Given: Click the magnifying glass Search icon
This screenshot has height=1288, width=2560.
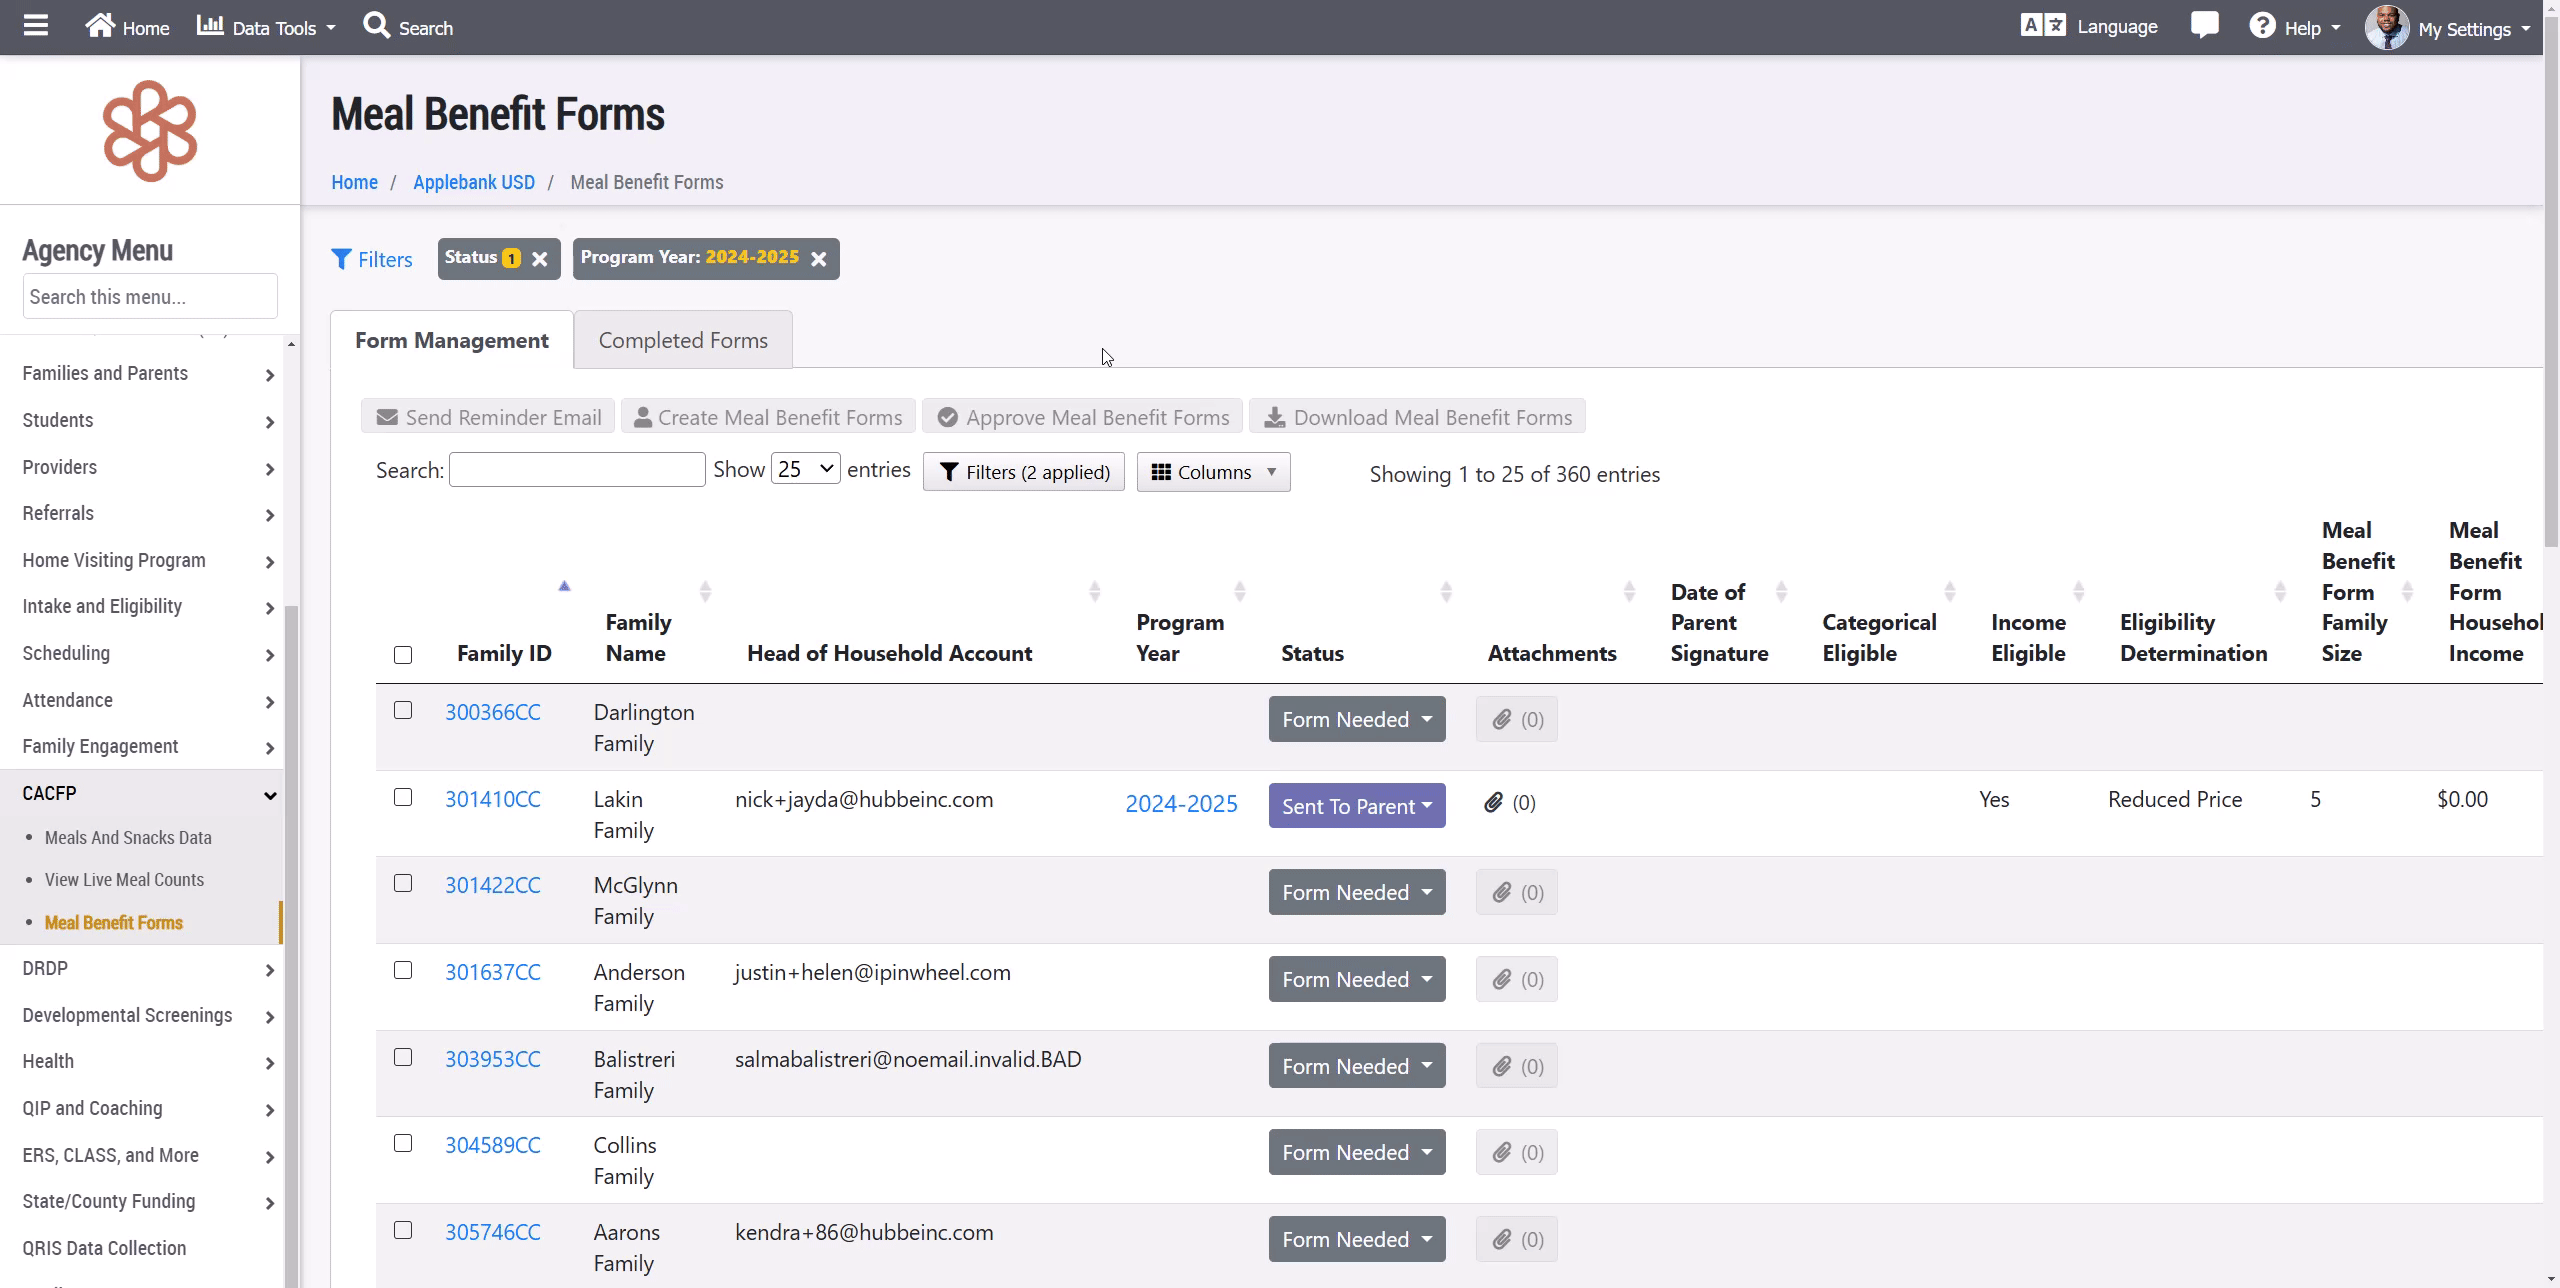Looking at the screenshot, I should point(376,26).
